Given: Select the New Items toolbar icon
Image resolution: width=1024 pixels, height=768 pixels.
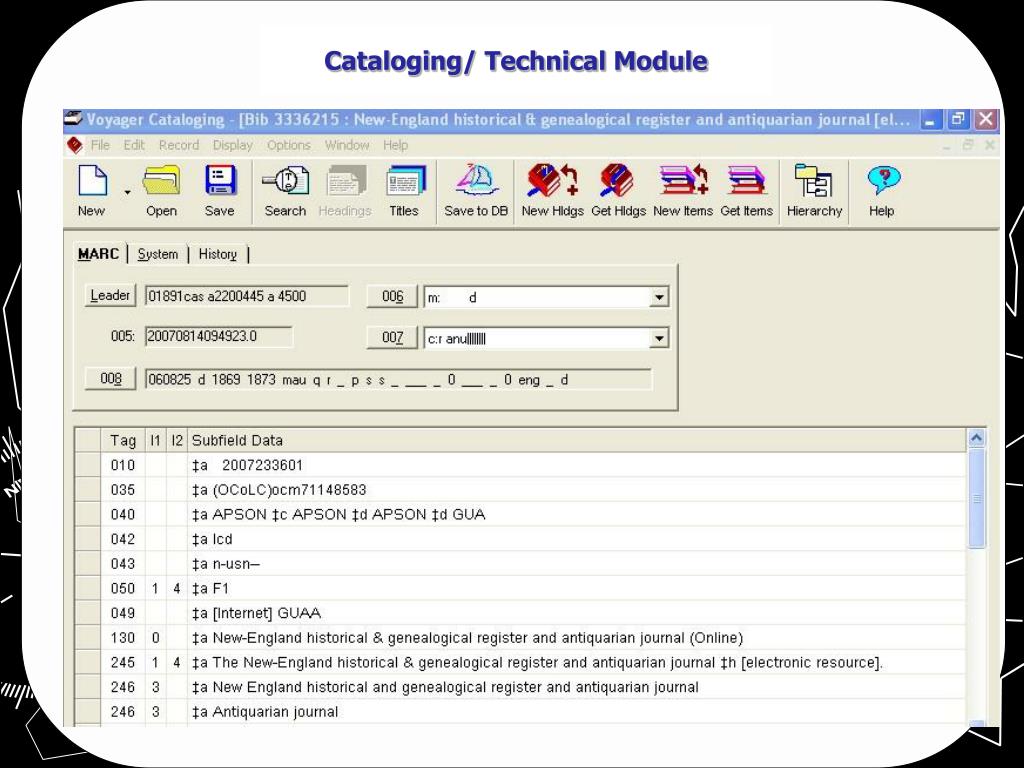Looking at the screenshot, I should point(683,188).
